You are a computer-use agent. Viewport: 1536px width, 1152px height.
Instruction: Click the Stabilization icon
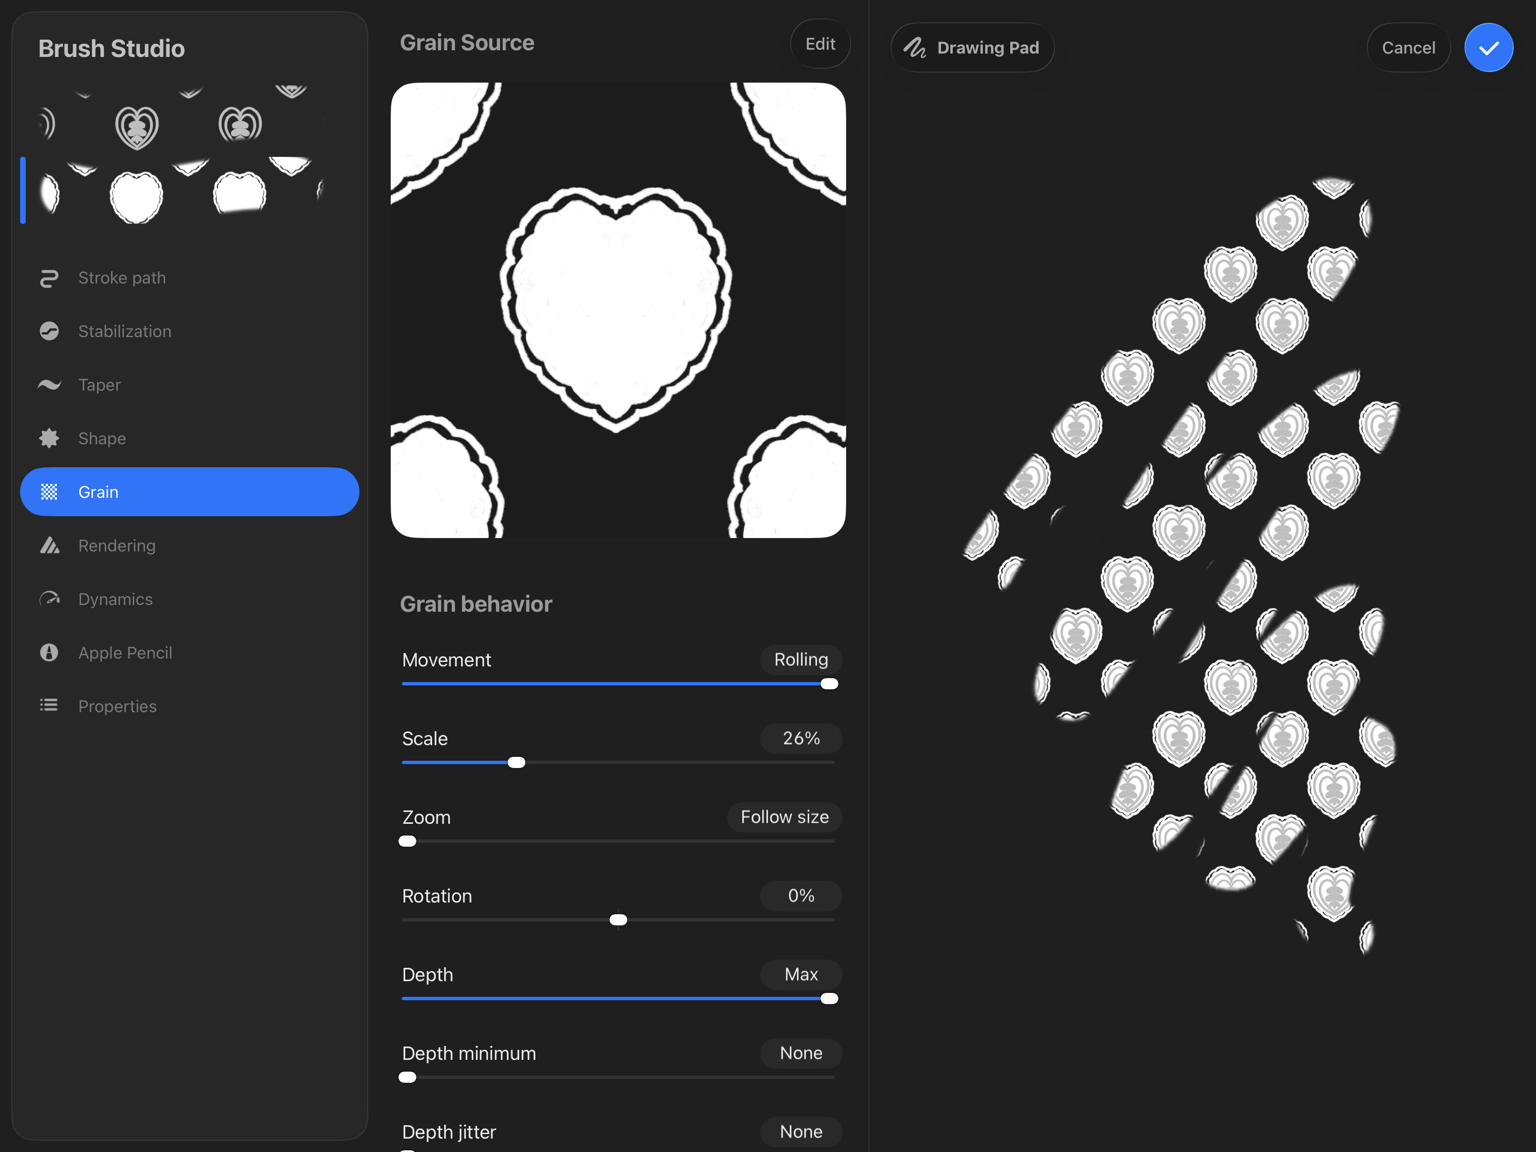coord(49,331)
